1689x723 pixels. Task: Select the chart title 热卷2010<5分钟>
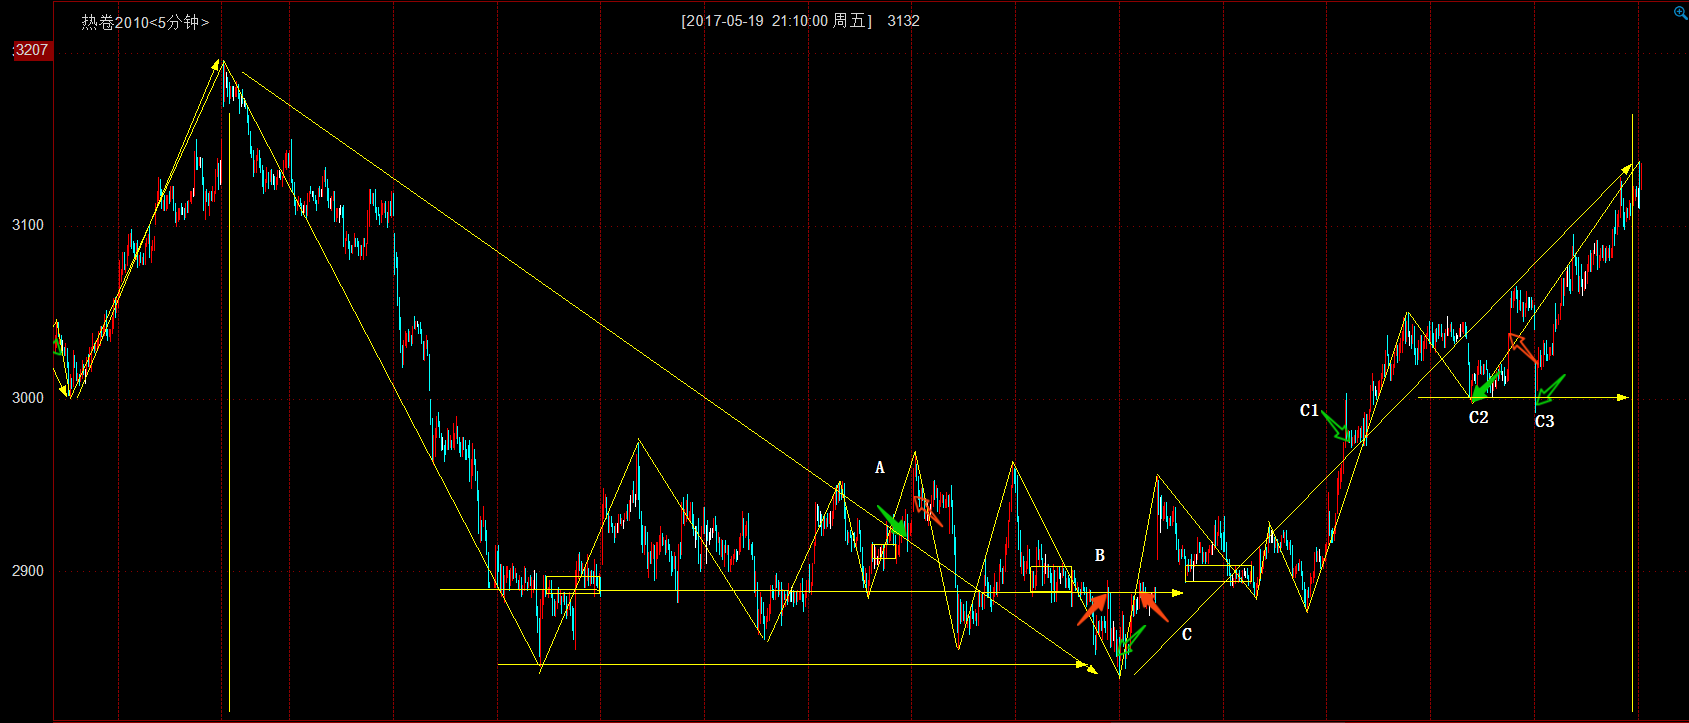[145, 22]
